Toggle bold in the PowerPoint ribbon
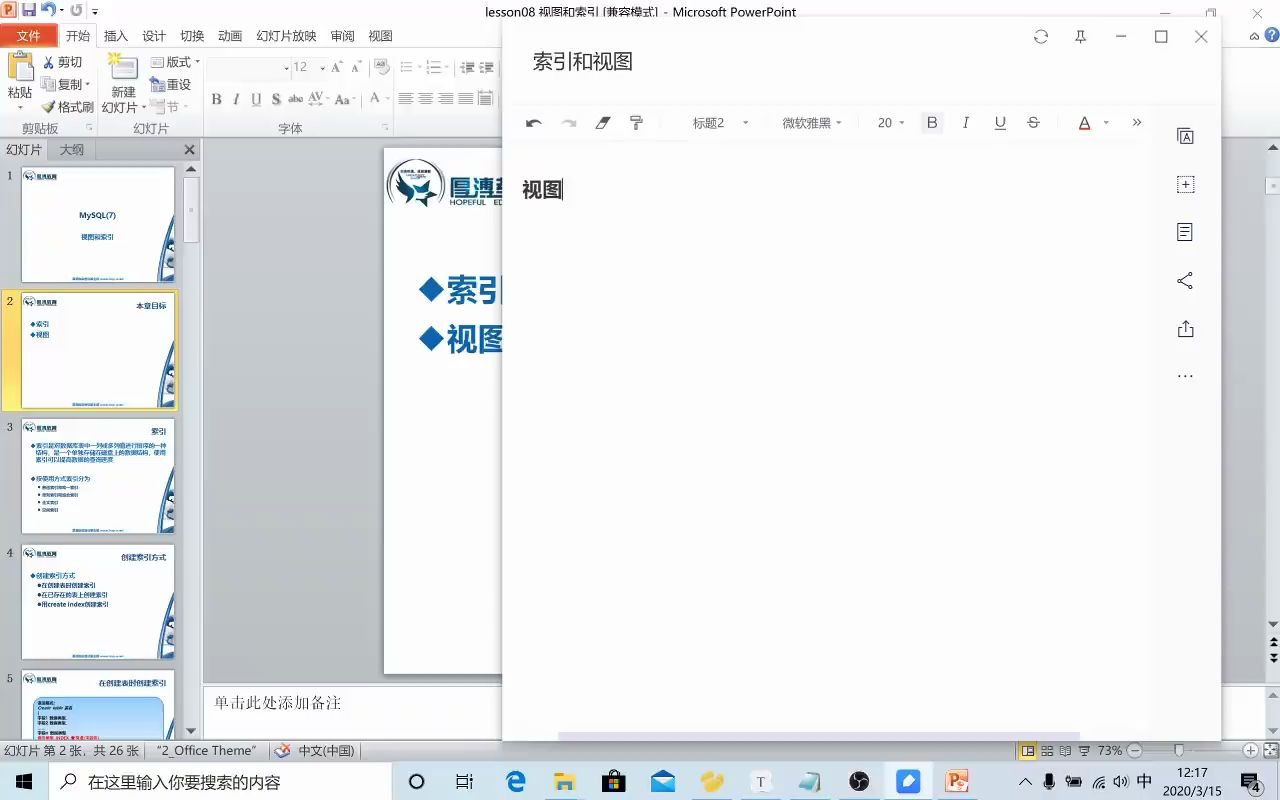Viewport: 1280px width, 800px height. pos(216,99)
